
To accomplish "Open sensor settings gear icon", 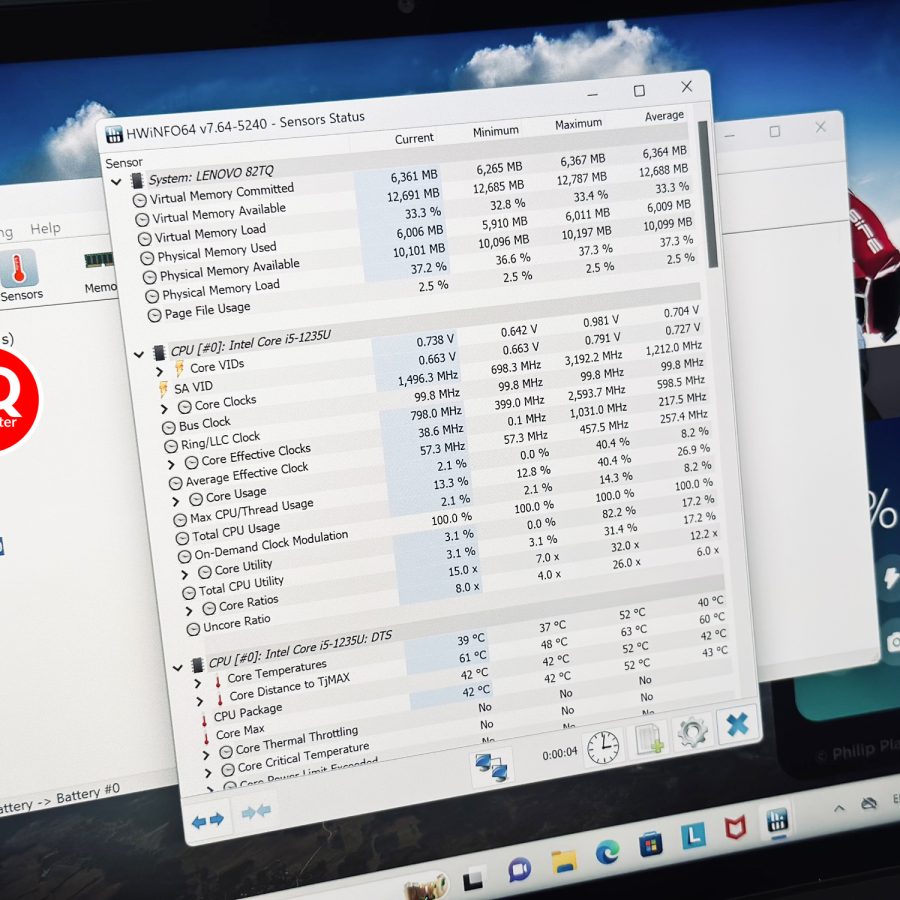I will click(x=692, y=732).
